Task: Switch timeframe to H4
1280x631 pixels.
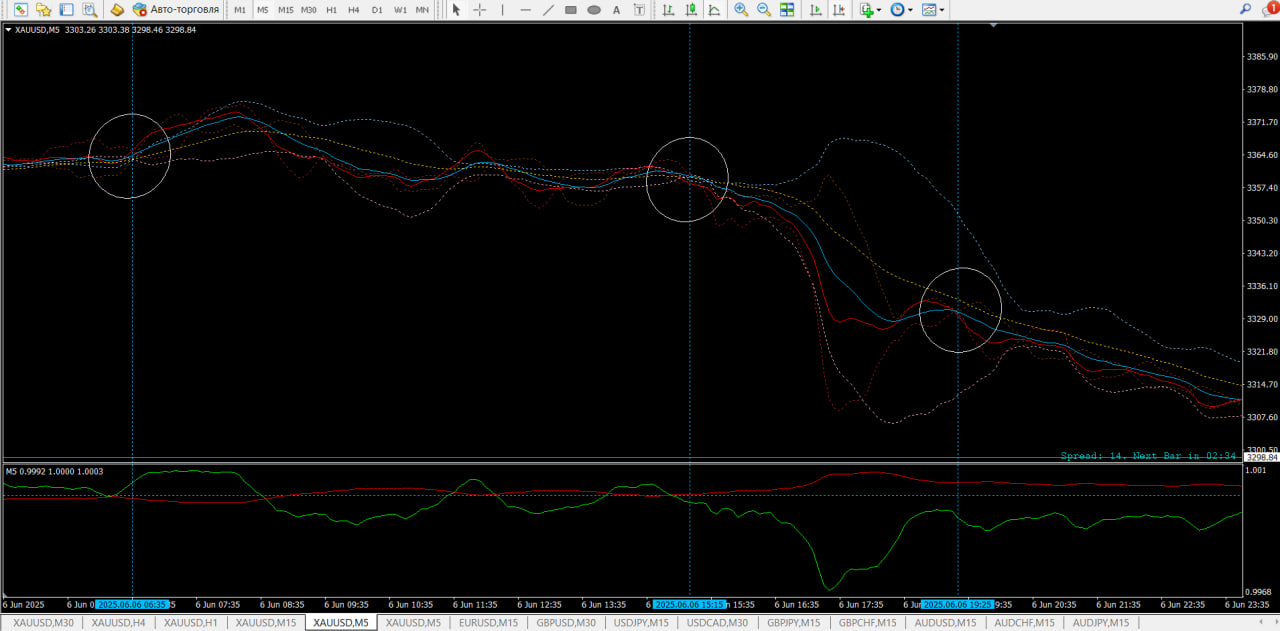Action: (x=354, y=10)
